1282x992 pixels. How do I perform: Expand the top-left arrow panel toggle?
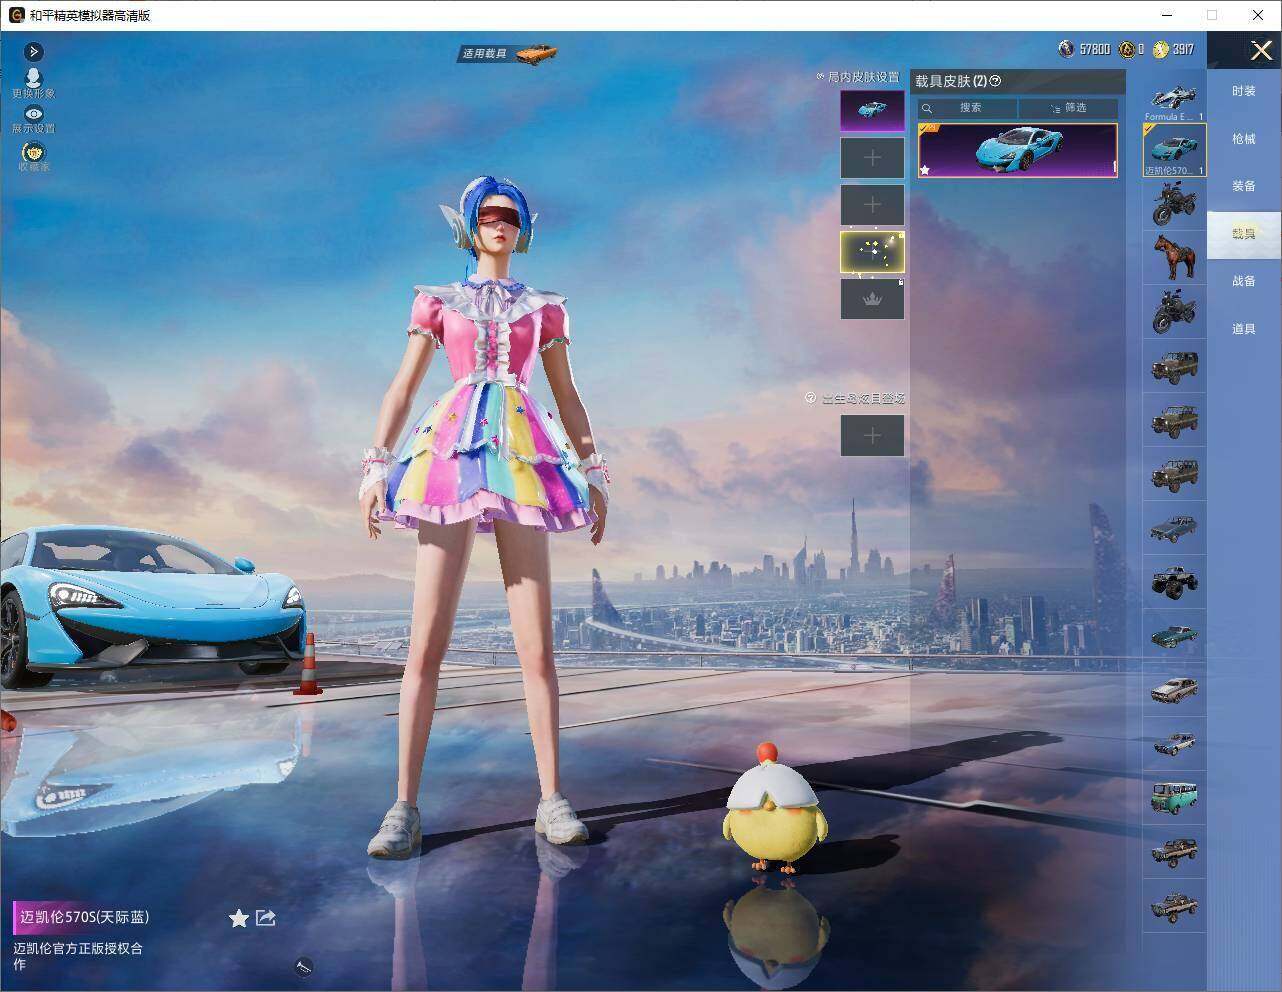point(33,51)
